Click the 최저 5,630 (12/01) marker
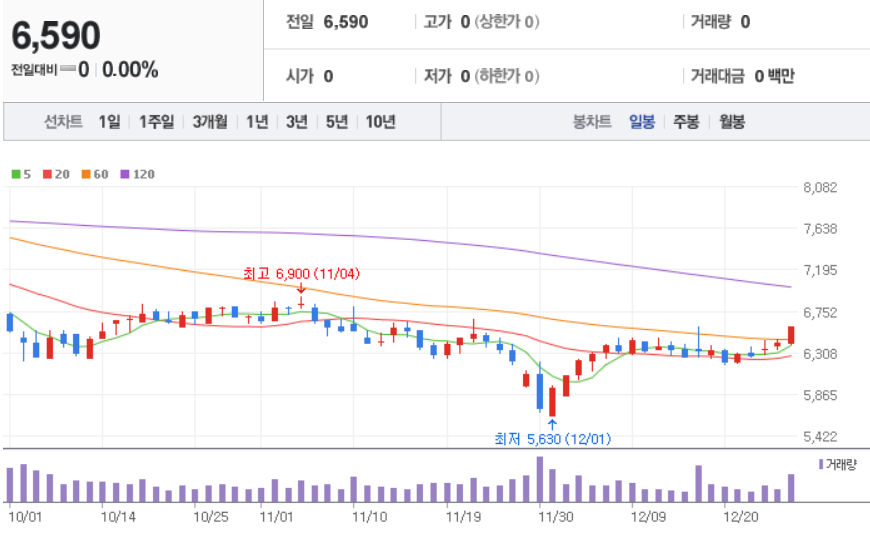 point(553,439)
